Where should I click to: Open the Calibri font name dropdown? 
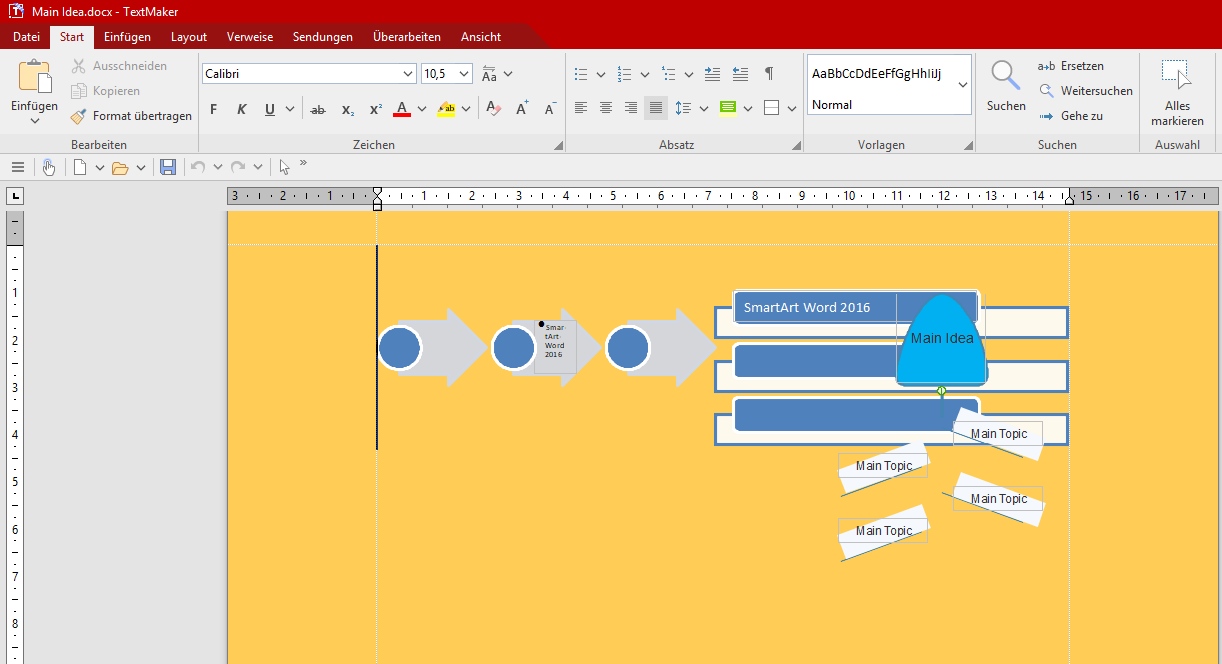click(x=408, y=74)
